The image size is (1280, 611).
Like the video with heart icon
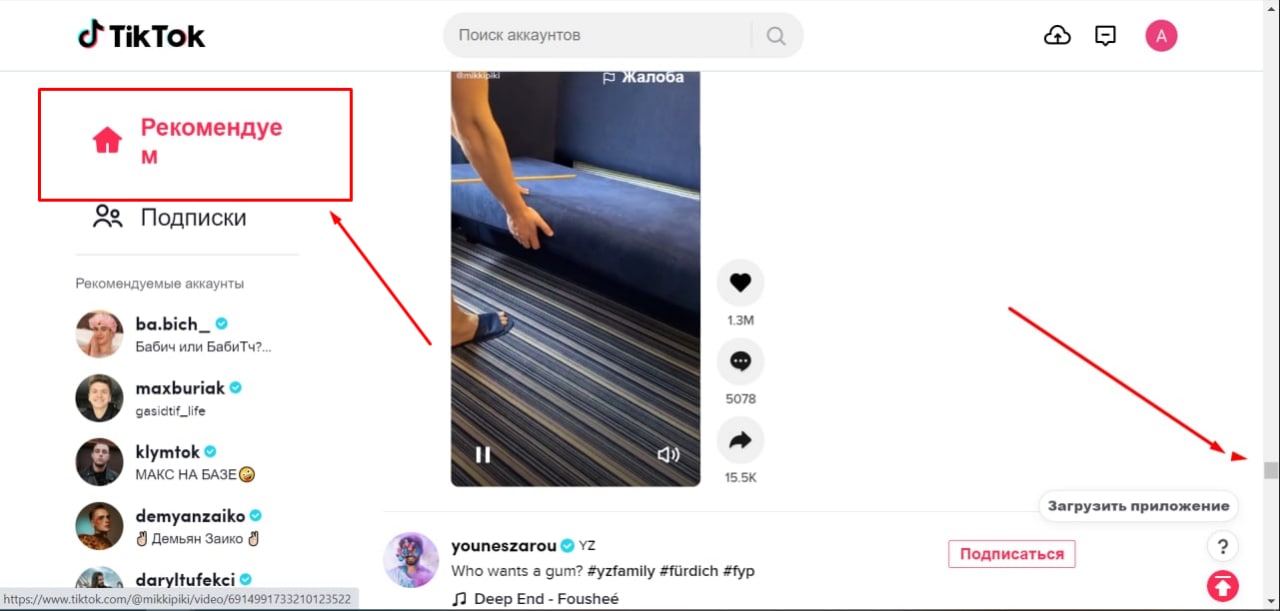[740, 283]
